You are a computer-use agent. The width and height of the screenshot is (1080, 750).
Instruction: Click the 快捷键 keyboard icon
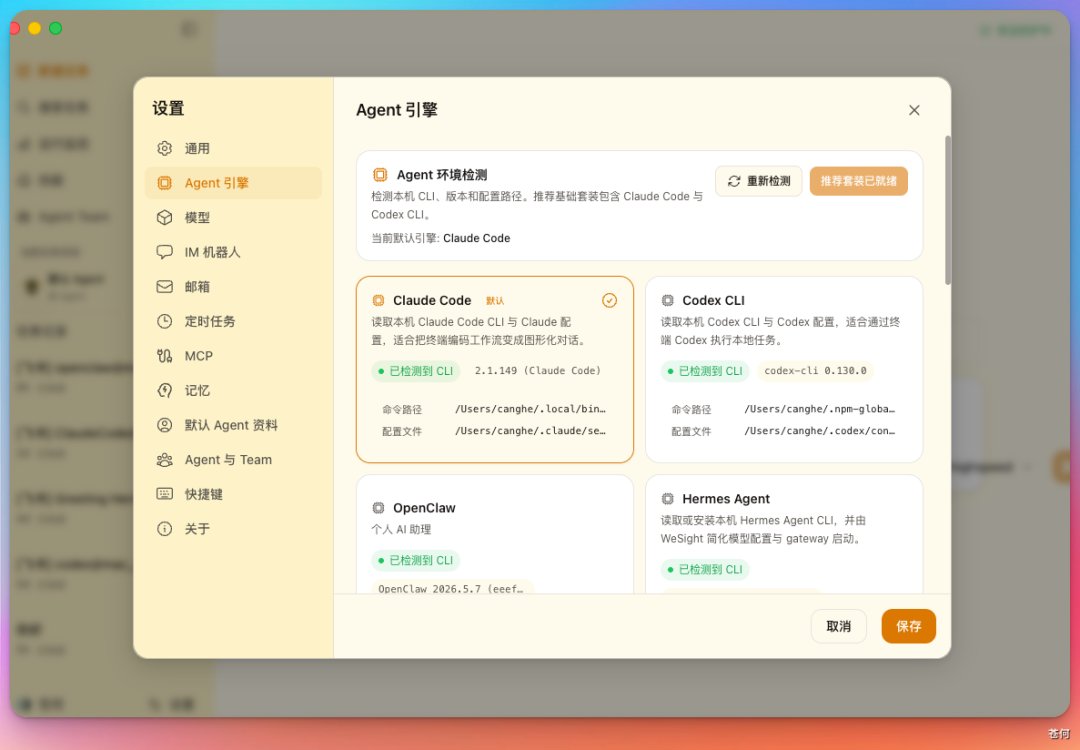pyautogui.click(x=164, y=494)
